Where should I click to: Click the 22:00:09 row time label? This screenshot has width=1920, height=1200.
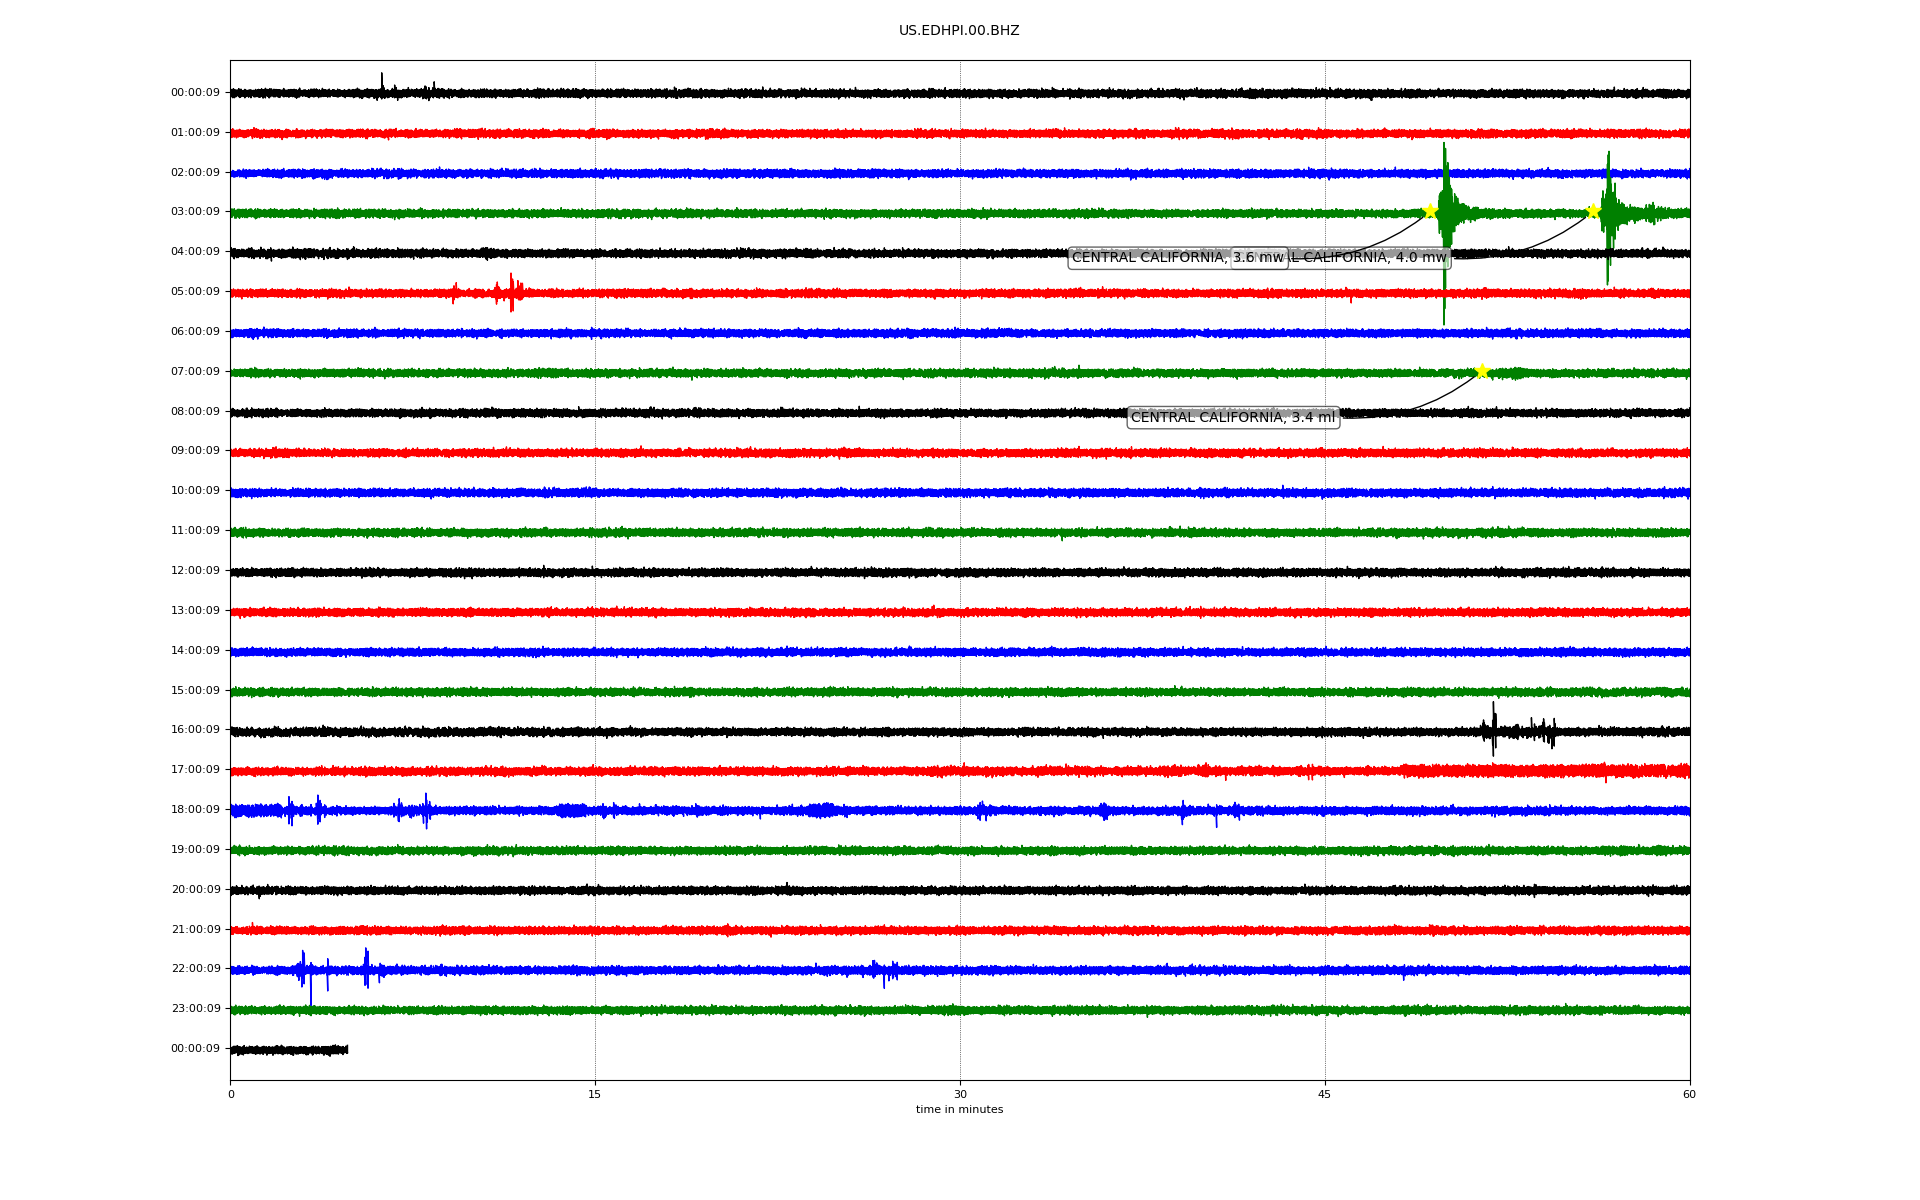(195, 969)
